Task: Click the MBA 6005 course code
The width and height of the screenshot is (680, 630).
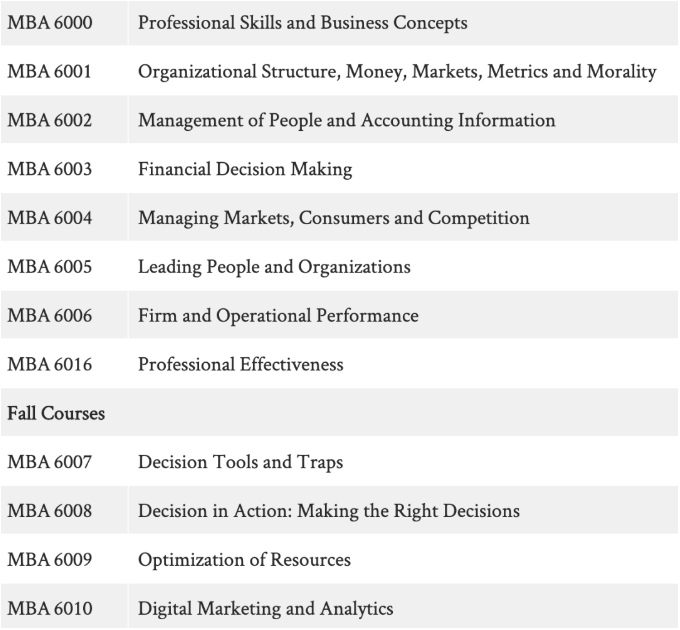Action: click(50, 267)
